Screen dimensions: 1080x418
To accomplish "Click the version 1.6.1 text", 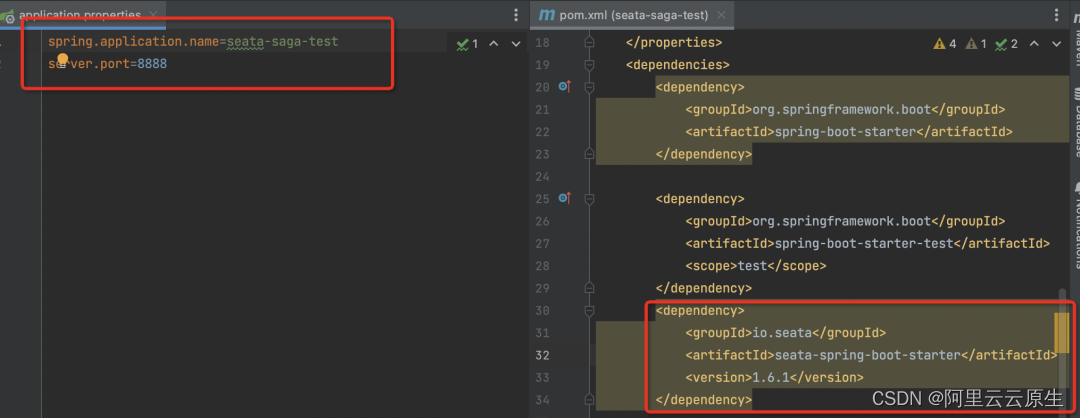I will click(x=770, y=377).
